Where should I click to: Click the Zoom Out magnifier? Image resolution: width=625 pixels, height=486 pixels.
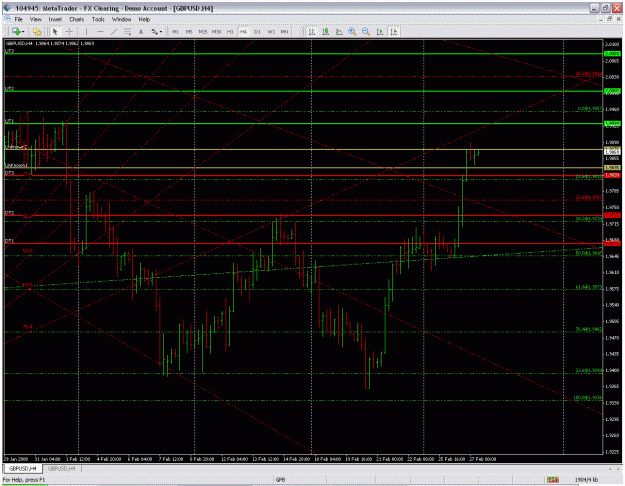pyautogui.click(x=366, y=31)
